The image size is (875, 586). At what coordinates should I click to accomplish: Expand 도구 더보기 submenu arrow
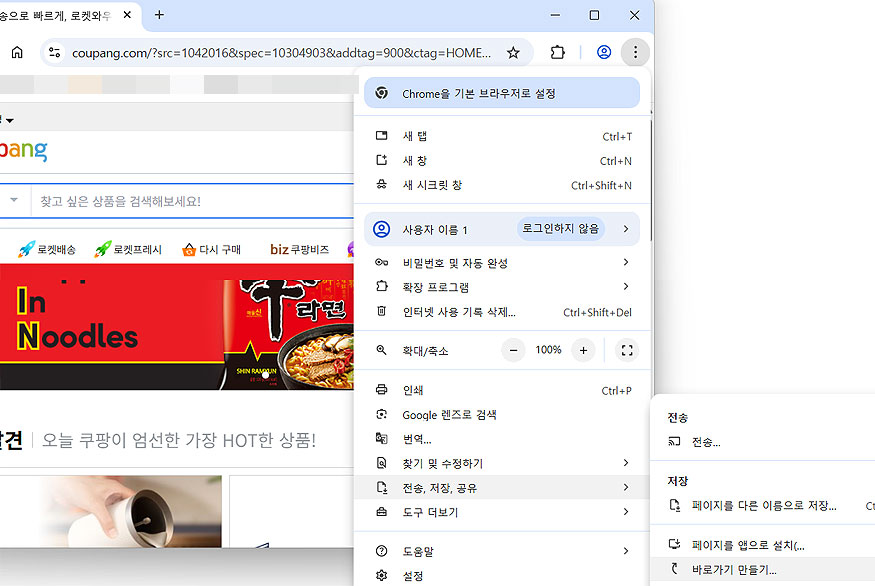point(626,512)
